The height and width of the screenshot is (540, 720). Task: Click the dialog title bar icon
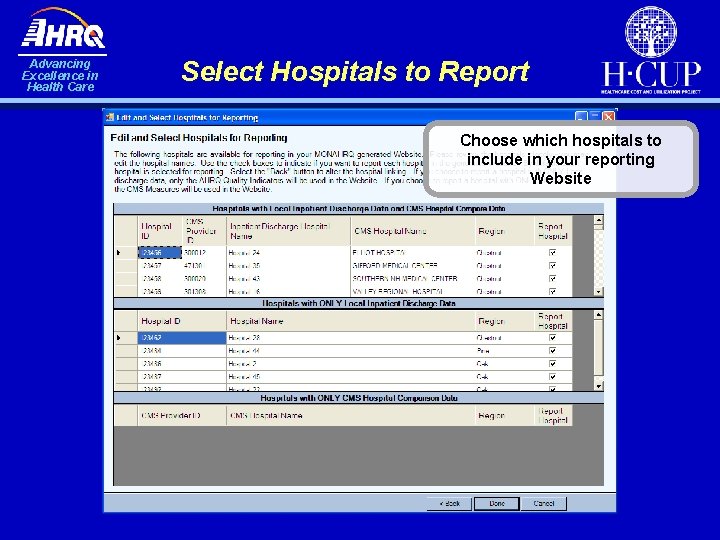tap(109, 118)
